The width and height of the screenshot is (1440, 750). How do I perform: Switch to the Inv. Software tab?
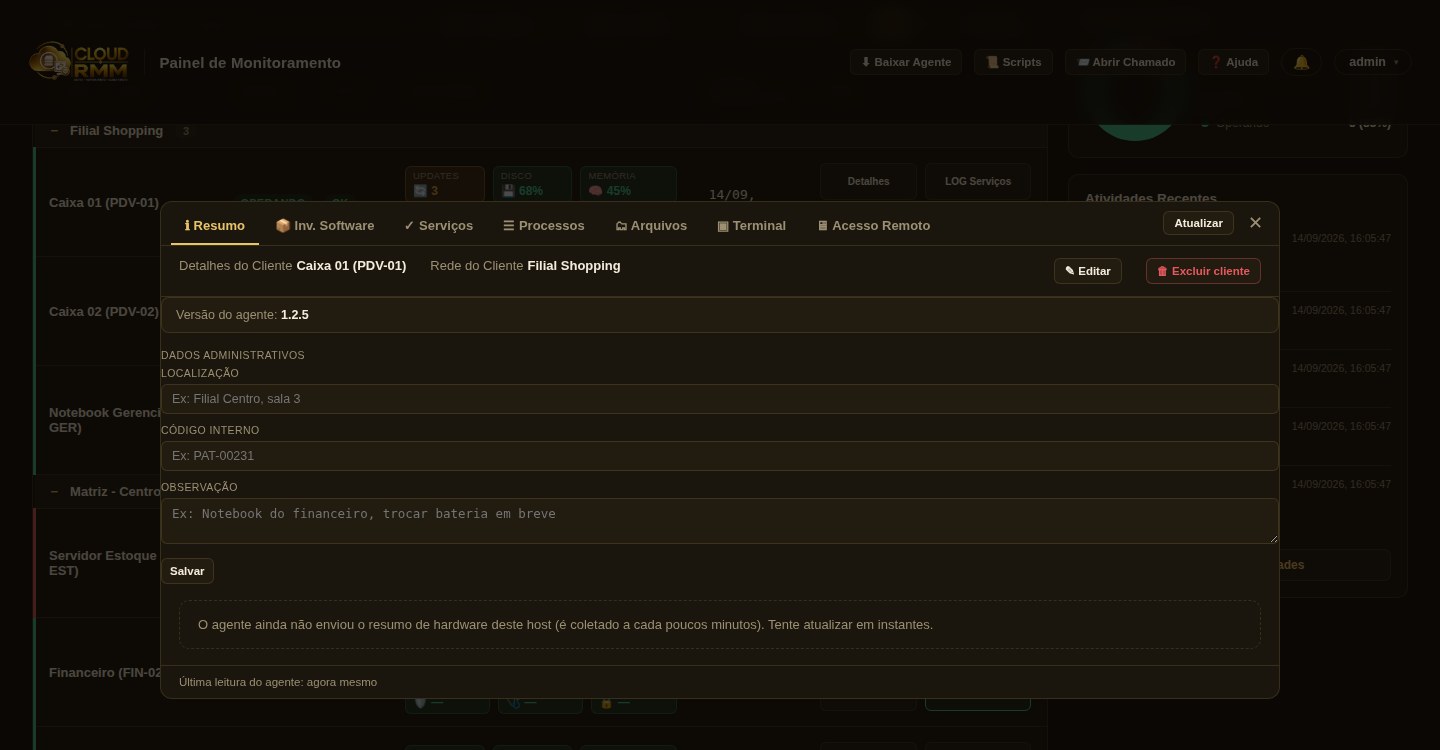tap(325, 226)
